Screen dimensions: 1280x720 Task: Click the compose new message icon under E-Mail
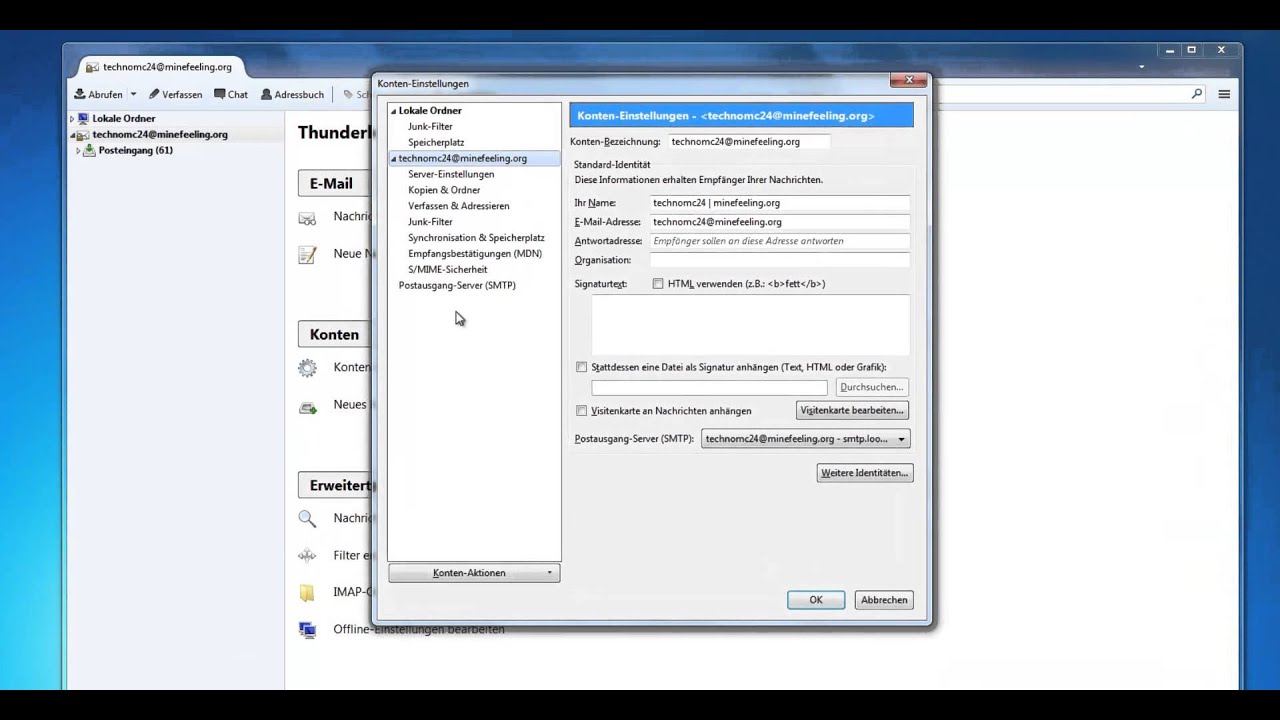click(308, 254)
